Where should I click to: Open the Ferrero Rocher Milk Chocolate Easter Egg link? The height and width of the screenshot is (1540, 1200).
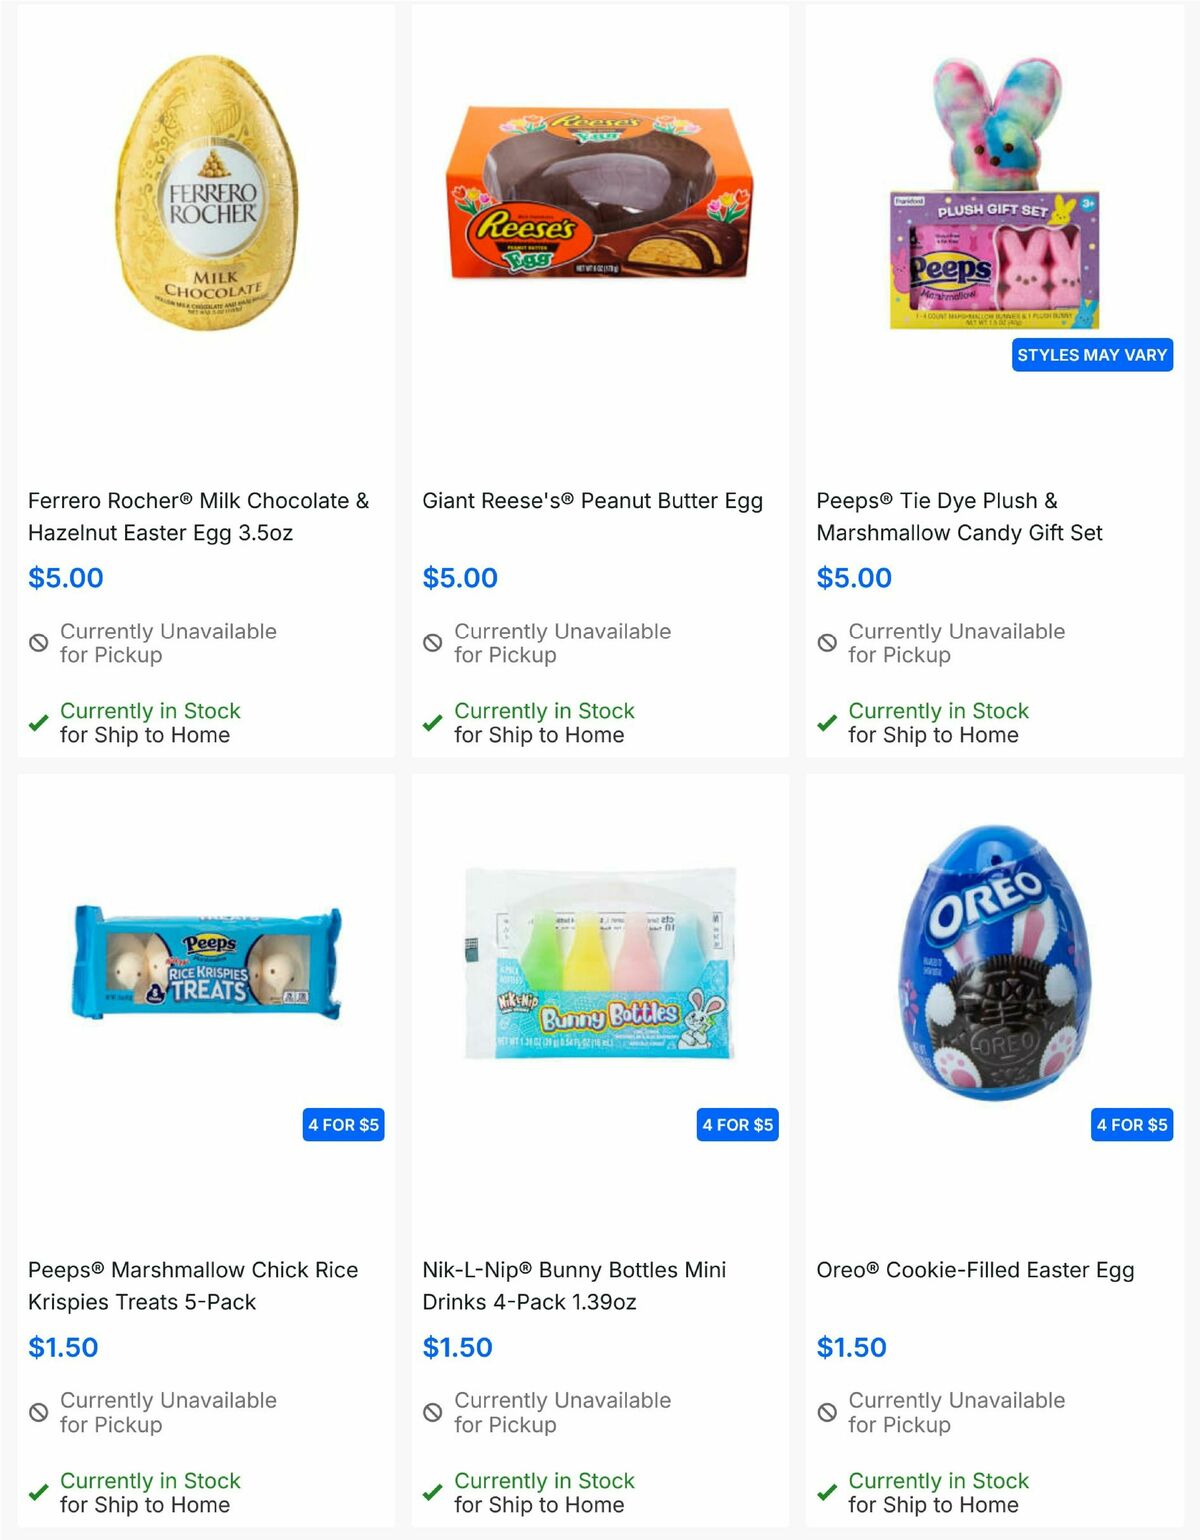click(197, 516)
